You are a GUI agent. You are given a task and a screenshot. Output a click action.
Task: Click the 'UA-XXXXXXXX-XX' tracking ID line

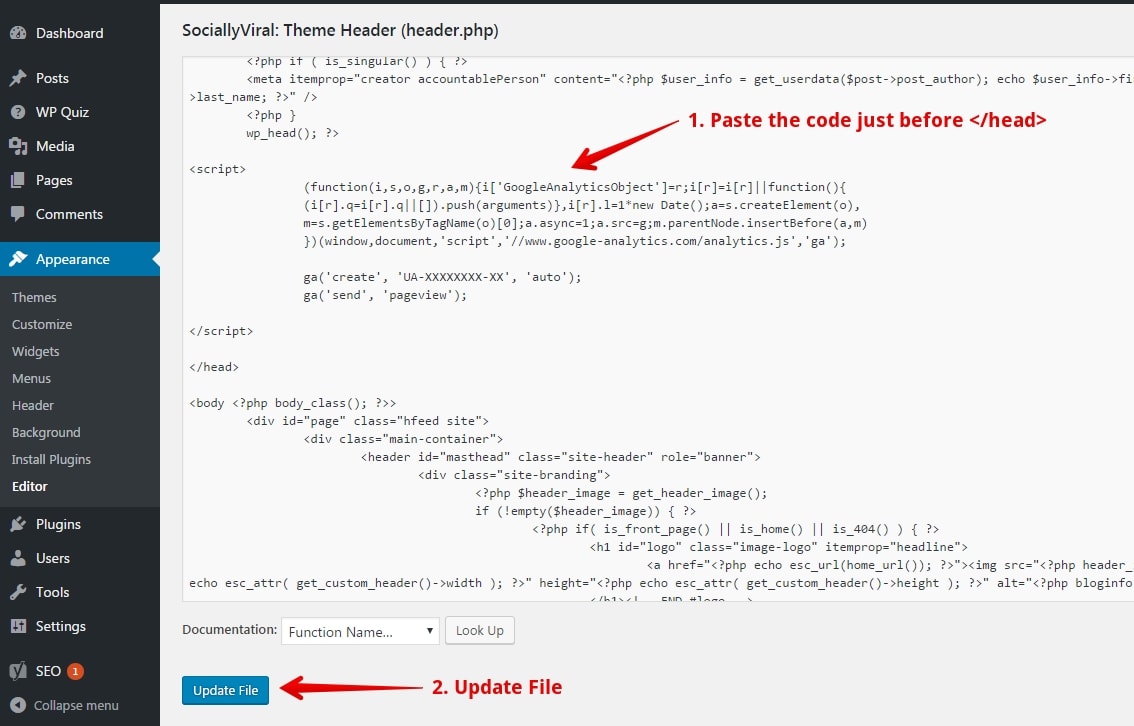pos(442,277)
